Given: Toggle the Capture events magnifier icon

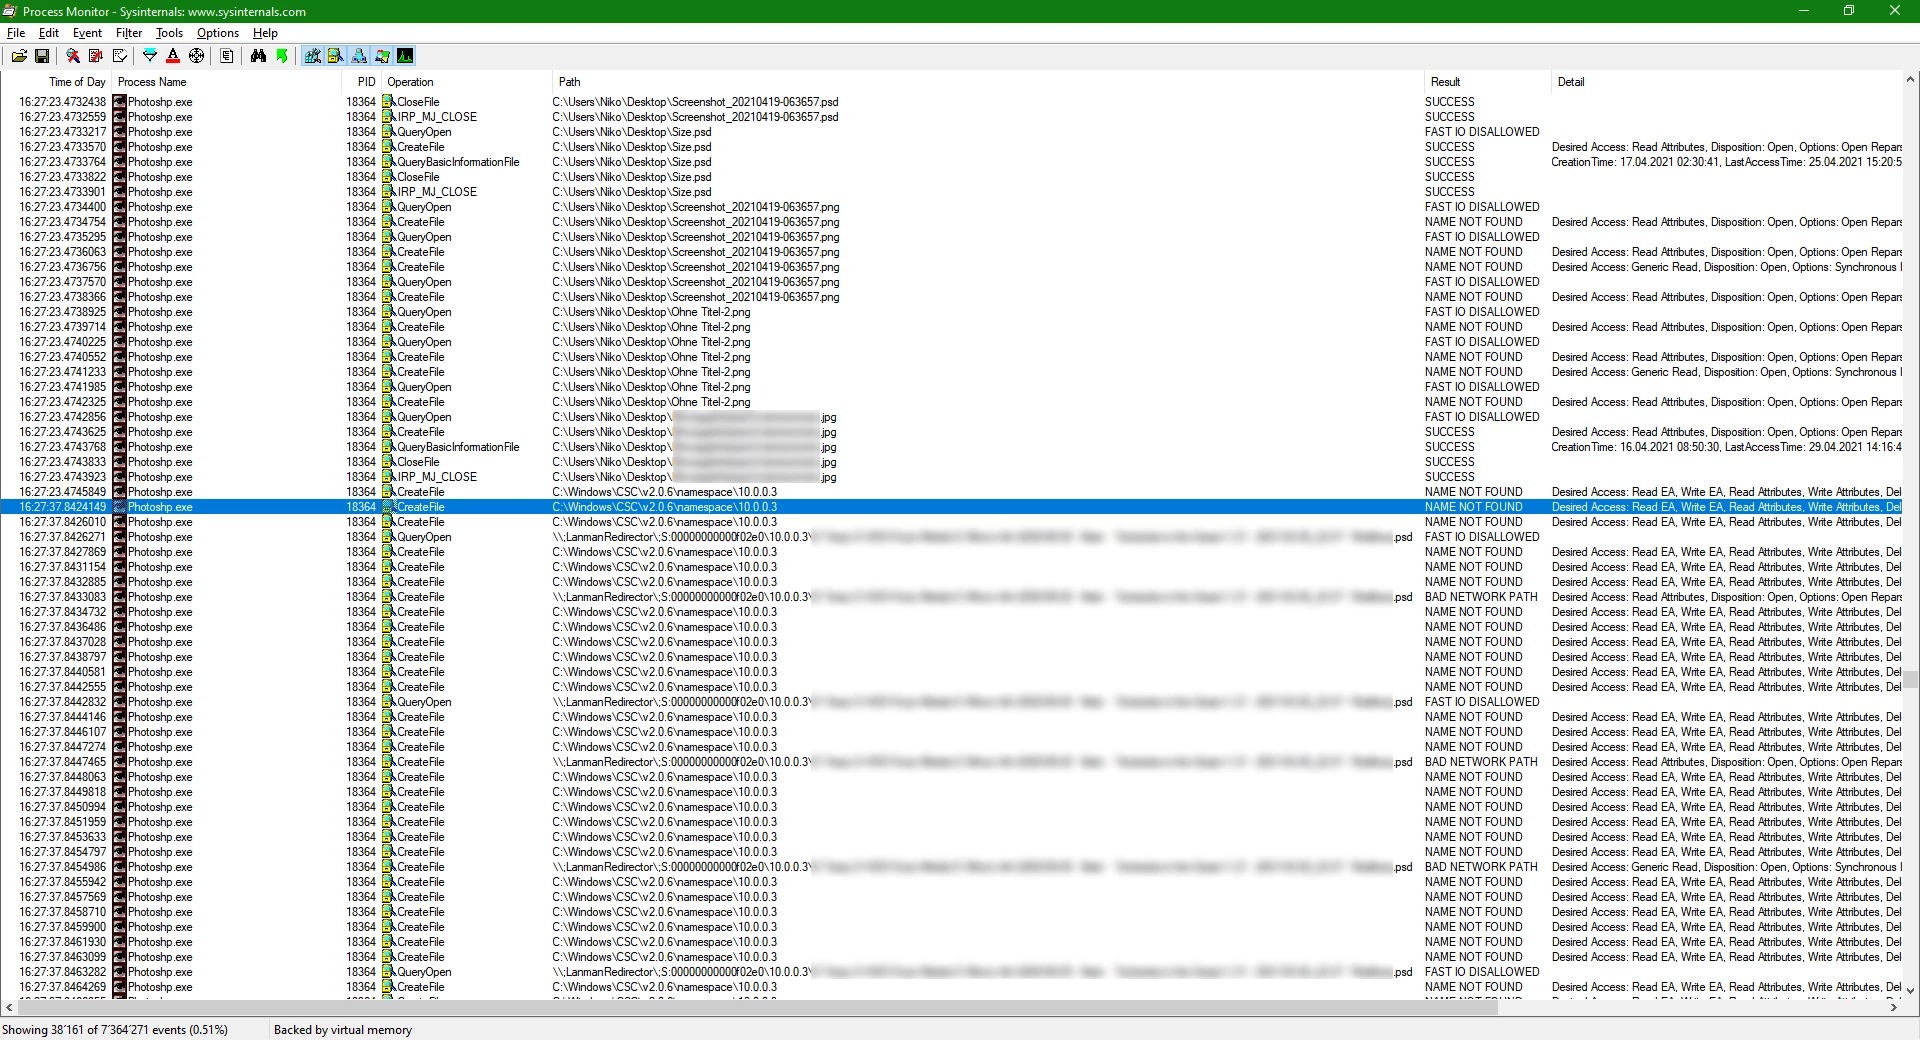Looking at the screenshot, I should tap(73, 56).
